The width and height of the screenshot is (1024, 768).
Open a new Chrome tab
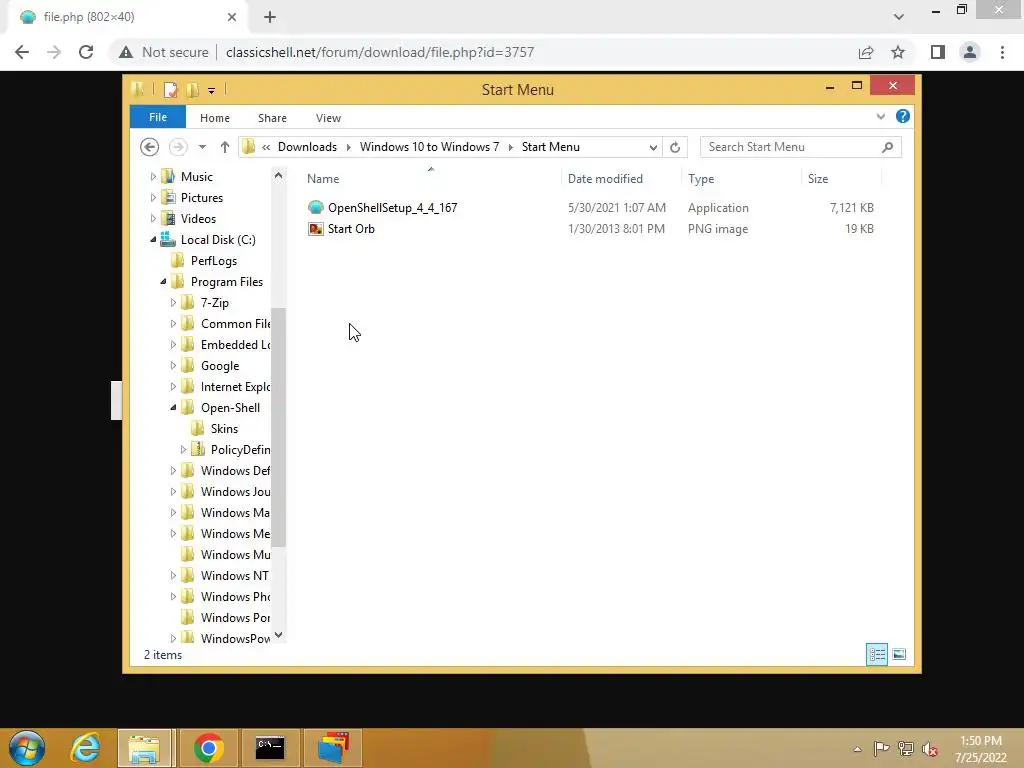270,17
